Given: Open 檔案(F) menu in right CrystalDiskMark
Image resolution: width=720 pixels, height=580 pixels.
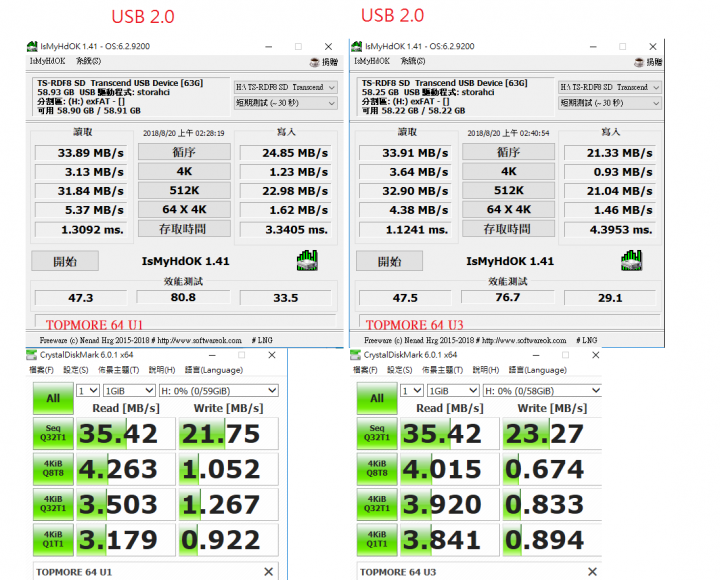Looking at the screenshot, I should pyautogui.click(x=366, y=370).
